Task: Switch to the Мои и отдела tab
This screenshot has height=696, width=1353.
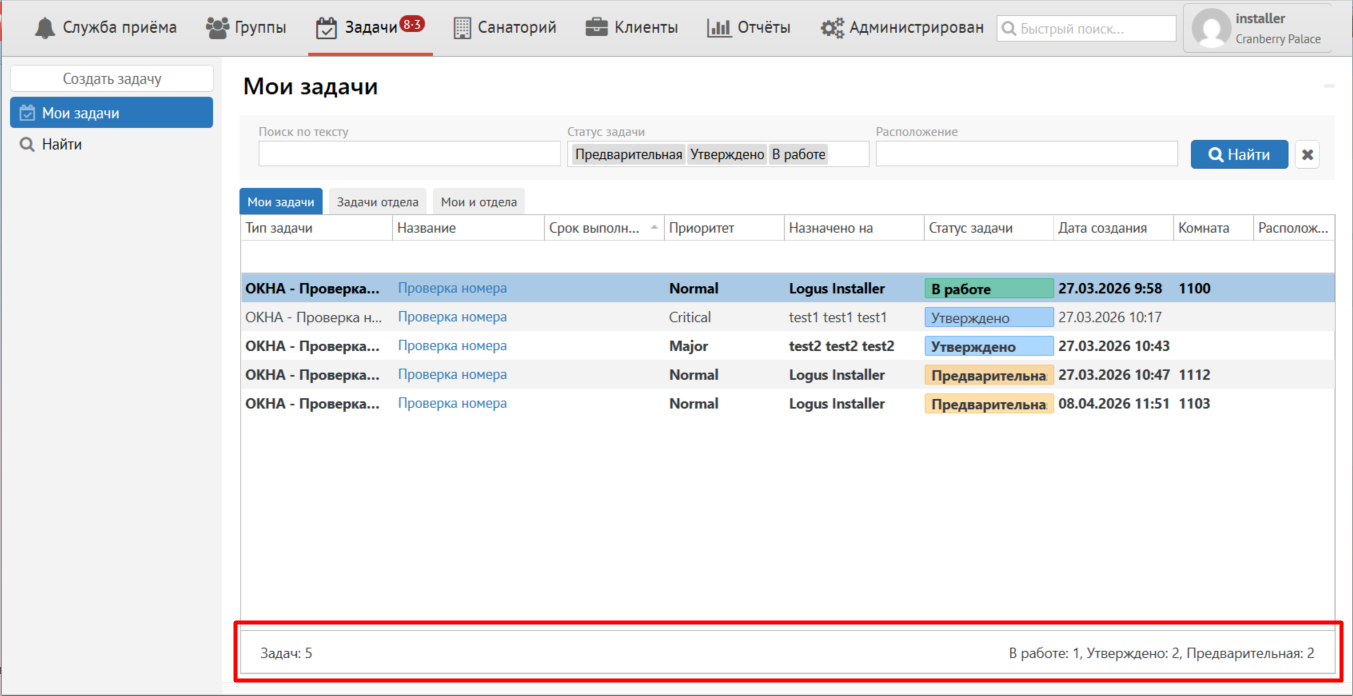Action: pyautogui.click(x=478, y=202)
